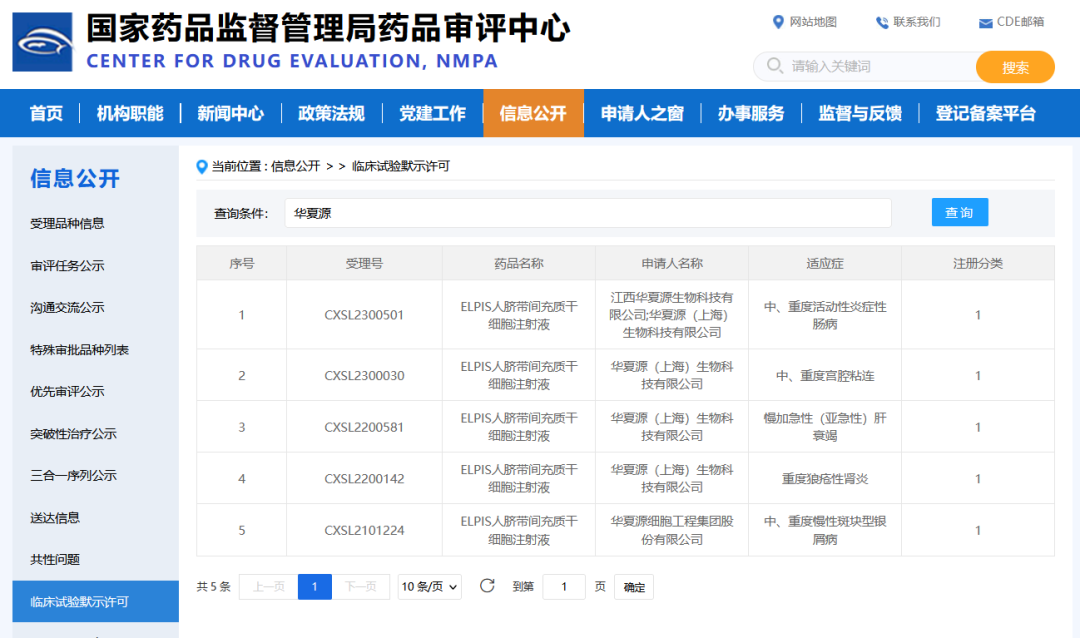Select the 新闻中心 navigation item

point(230,113)
